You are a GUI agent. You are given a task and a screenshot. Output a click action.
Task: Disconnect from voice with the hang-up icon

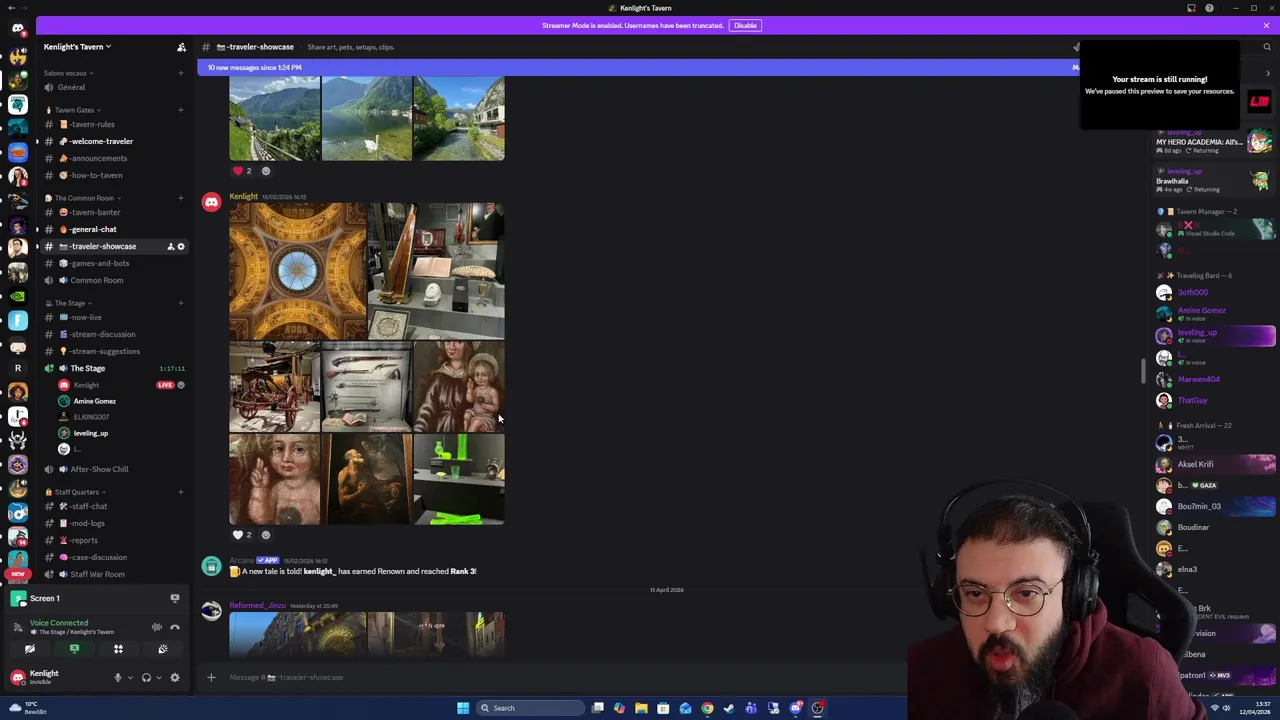click(x=174, y=627)
